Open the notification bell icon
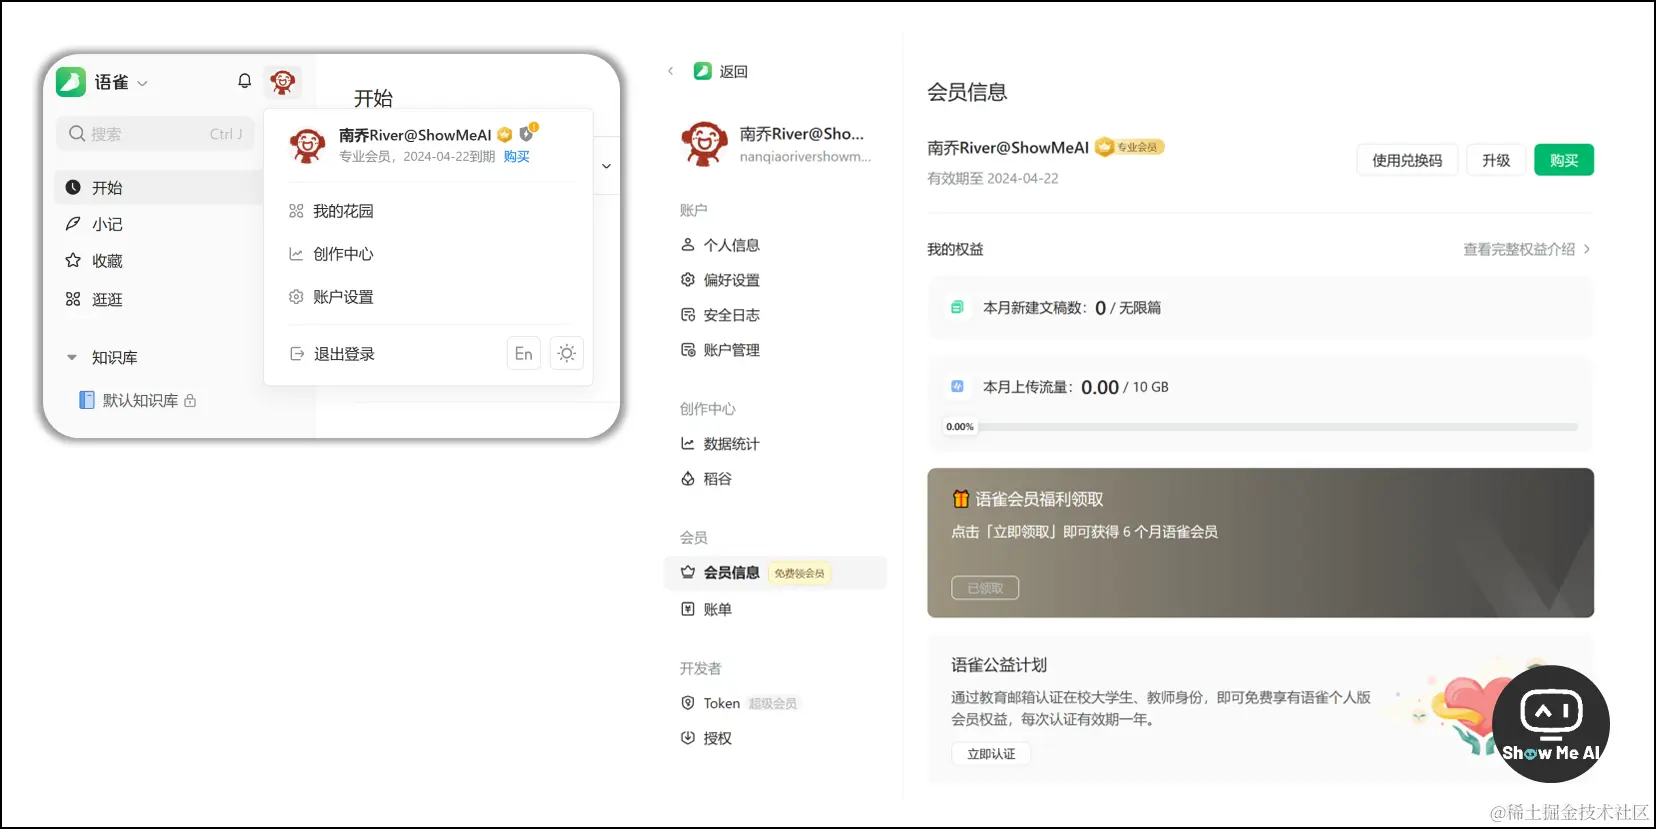 pyautogui.click(x=244, y=81)
